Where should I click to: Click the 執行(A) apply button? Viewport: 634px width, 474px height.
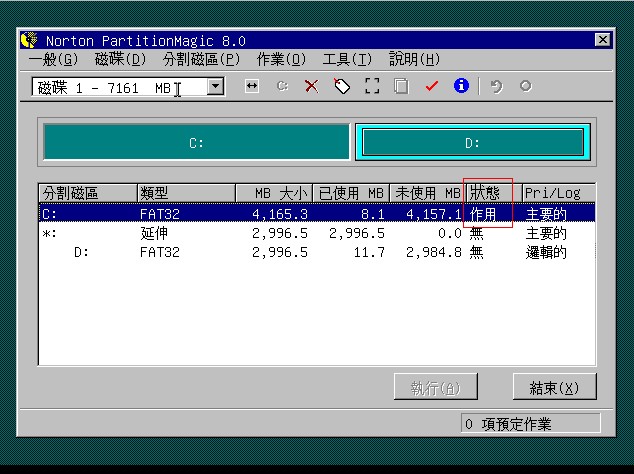tap(436, 387)
